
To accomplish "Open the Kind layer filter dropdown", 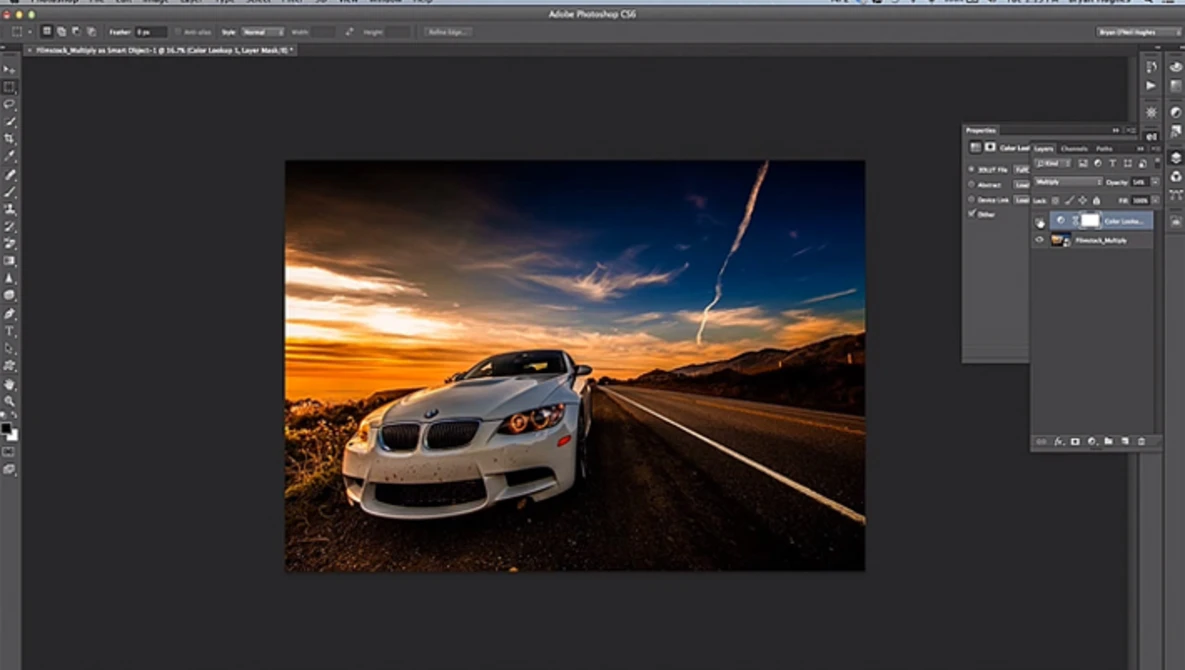I will coord(1053,163).
